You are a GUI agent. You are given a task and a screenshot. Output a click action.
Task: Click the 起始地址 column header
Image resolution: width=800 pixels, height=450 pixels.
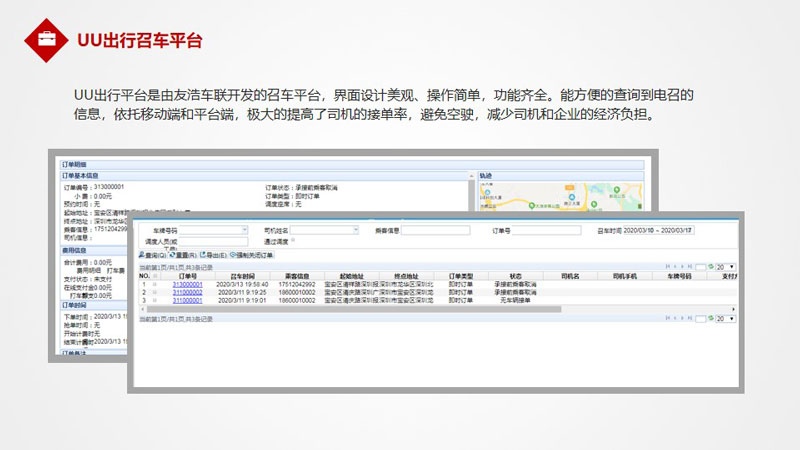tap(352, 276)
